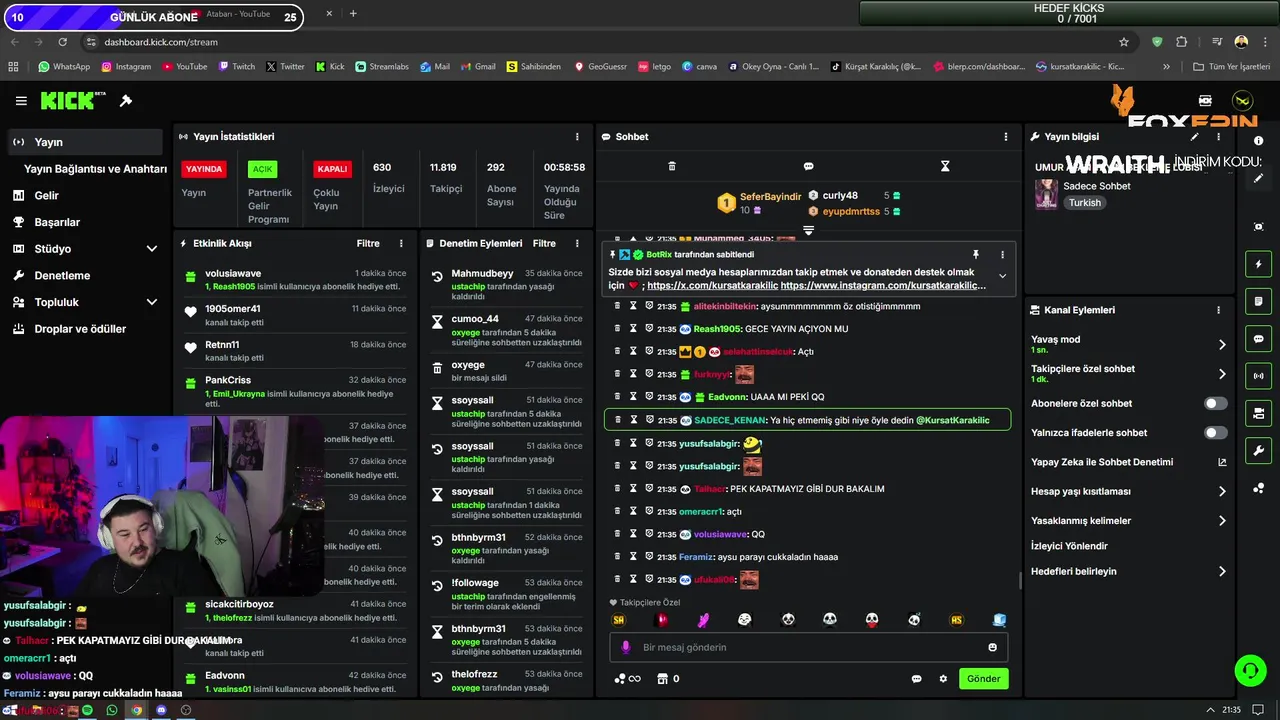Open Hedefleri belirleyin arrow
Image resolution: width=1280 pixels, height=720 pixels.
pyautogui.click(x=1221, y=572)
